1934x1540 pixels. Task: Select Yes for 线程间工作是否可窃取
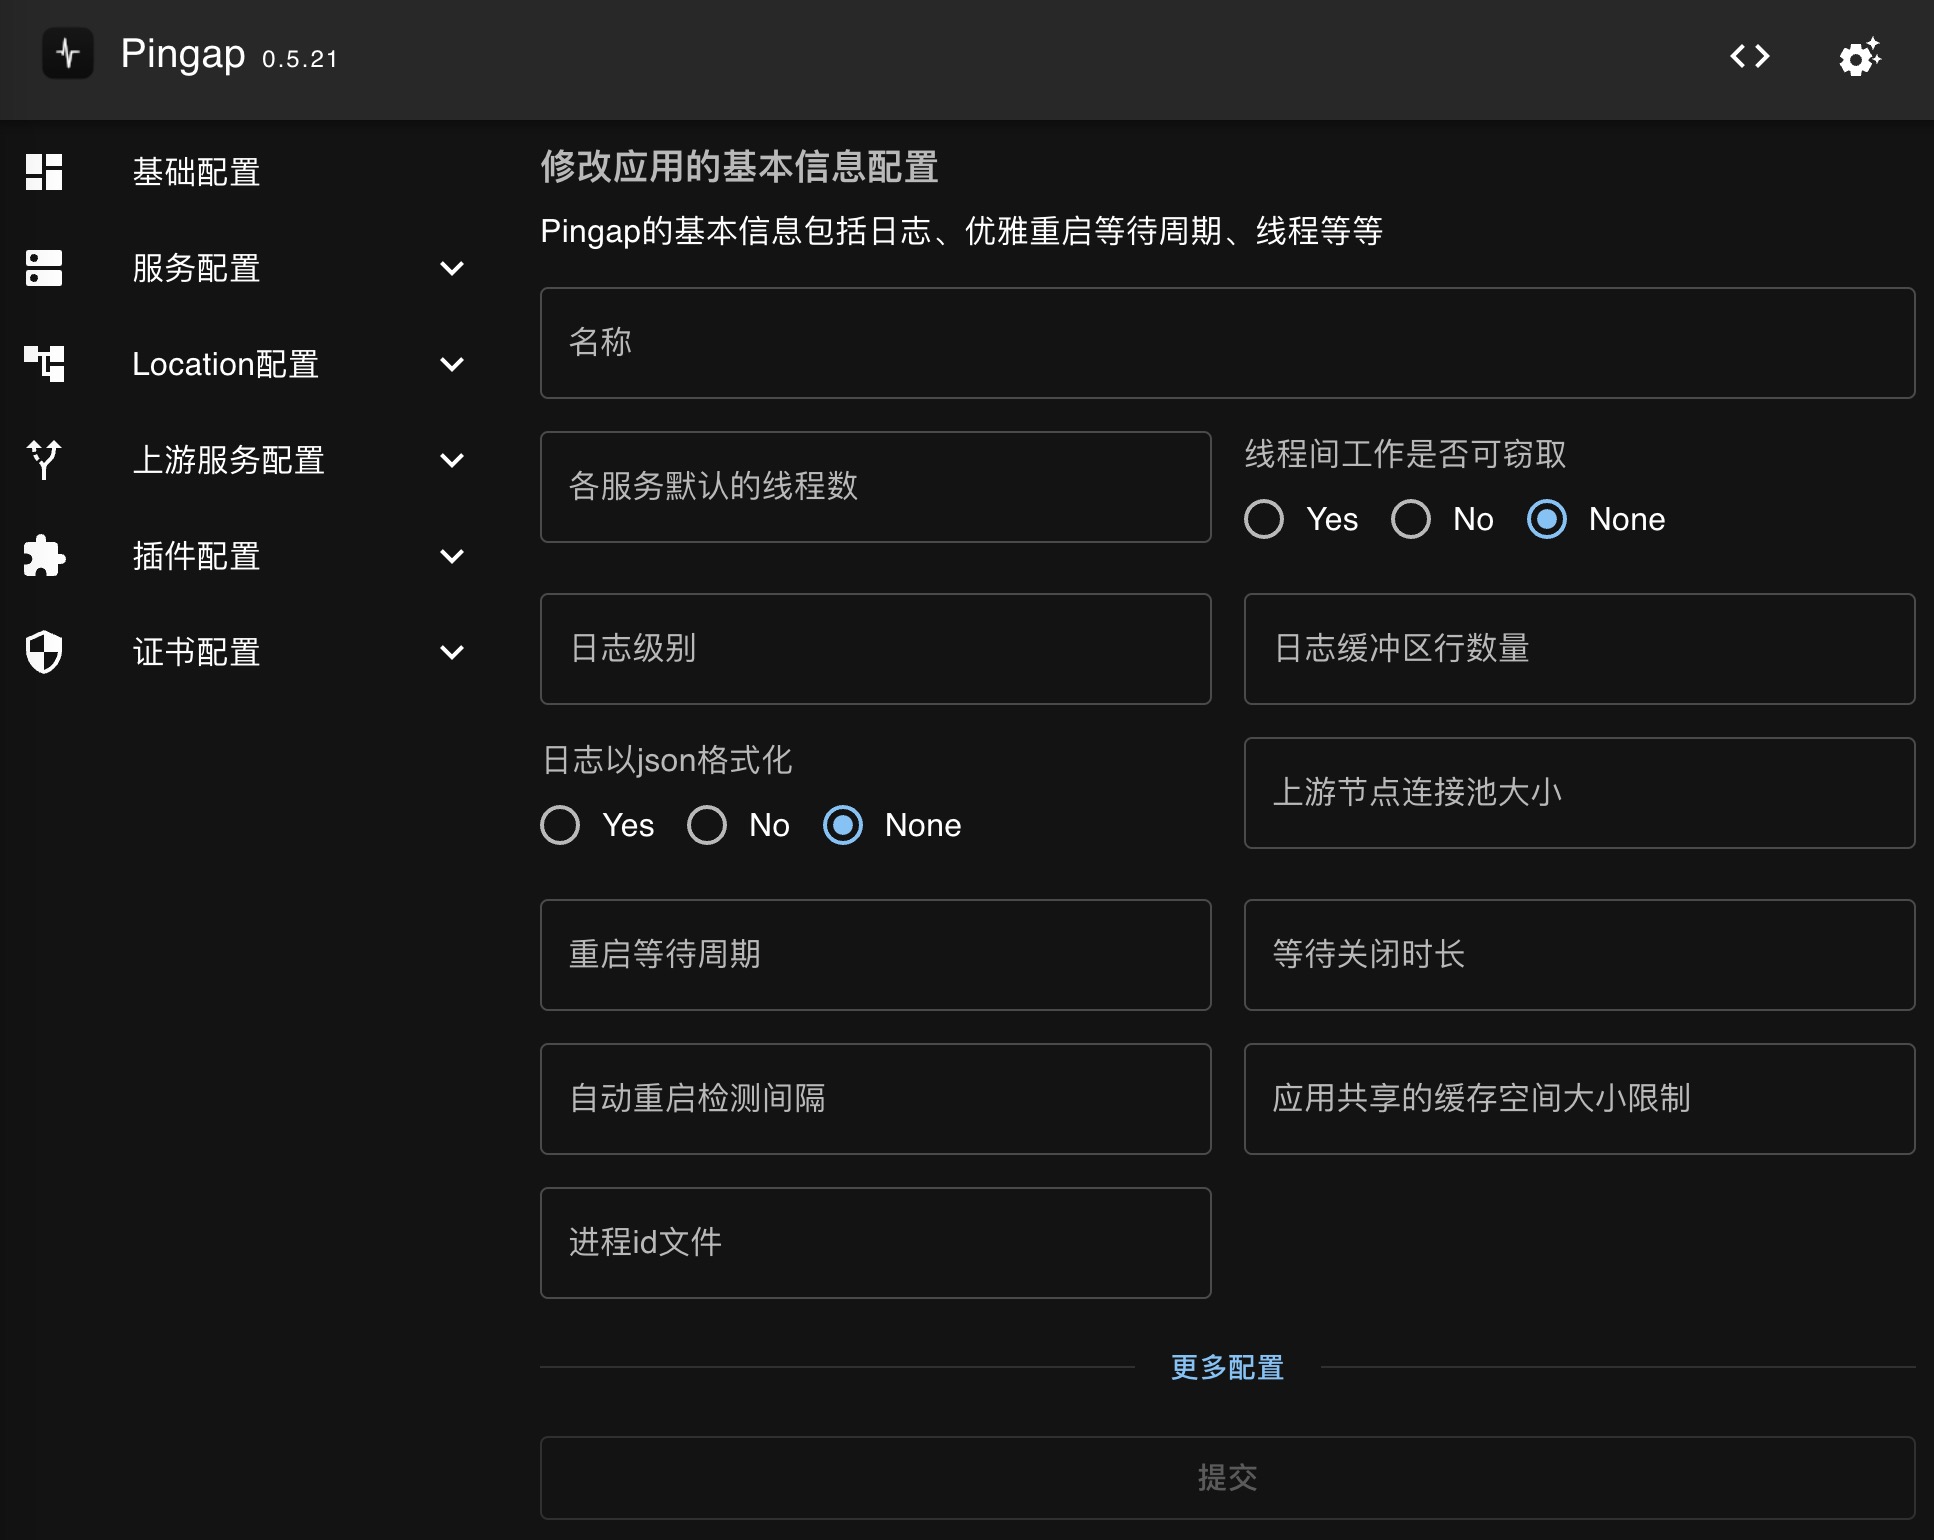click(x=1264, y=519)
